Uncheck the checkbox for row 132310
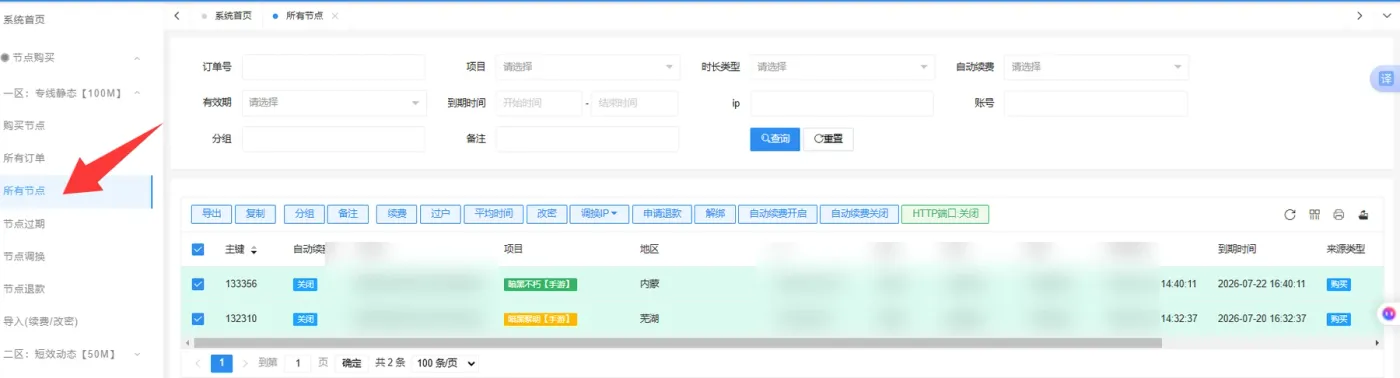 [198, 319]
